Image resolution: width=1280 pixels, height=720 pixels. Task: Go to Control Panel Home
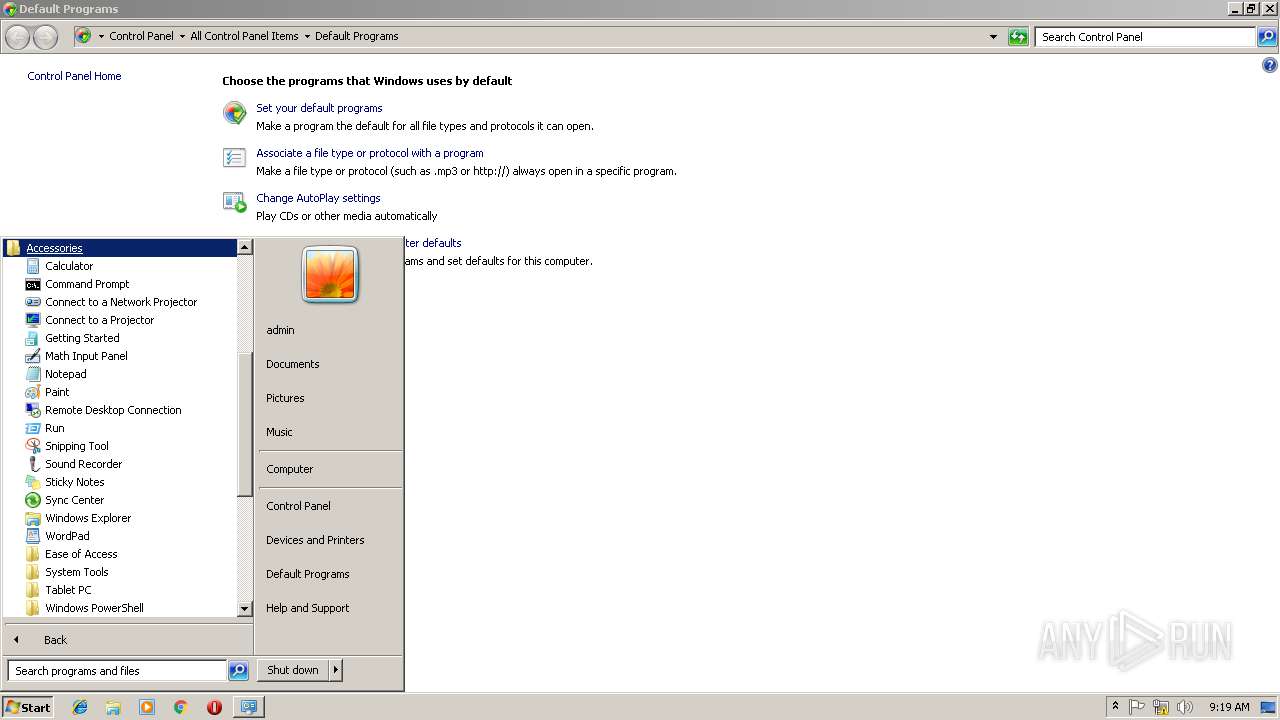[x=74, y=76]
